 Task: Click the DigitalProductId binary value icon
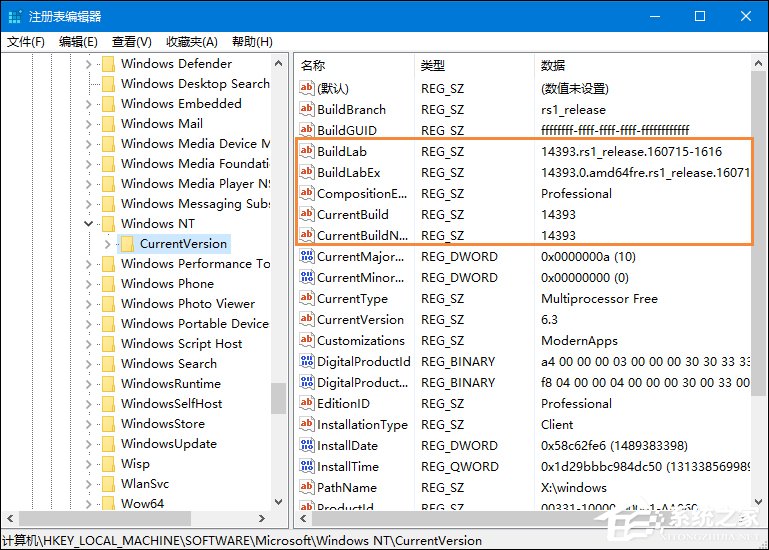pos(307,362)
